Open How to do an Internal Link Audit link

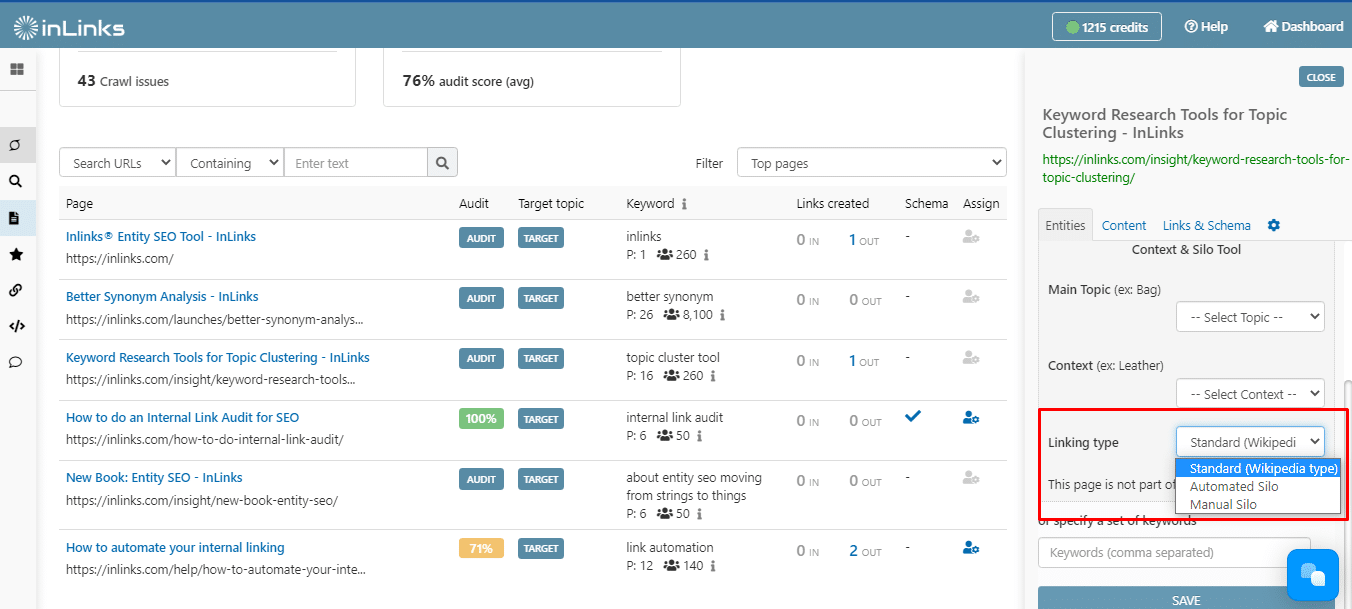[182, 417]
